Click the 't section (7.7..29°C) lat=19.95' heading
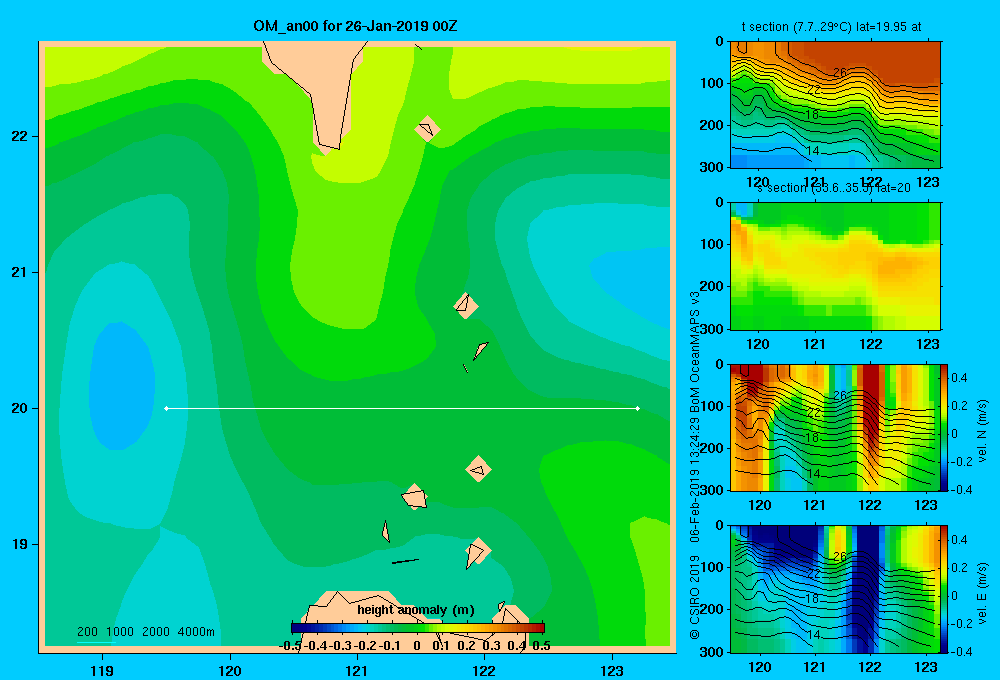This screenshot has width=1000, height=680. [831, 27]
